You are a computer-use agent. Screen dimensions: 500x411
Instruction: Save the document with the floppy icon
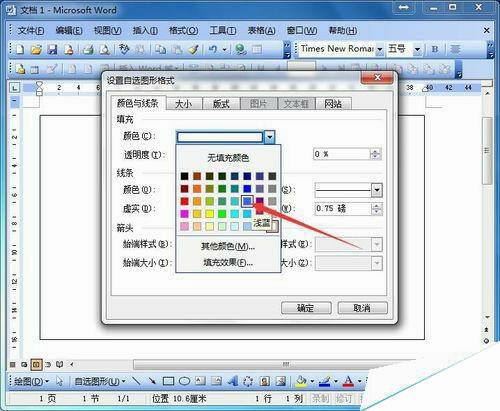(x=52, y=50)
